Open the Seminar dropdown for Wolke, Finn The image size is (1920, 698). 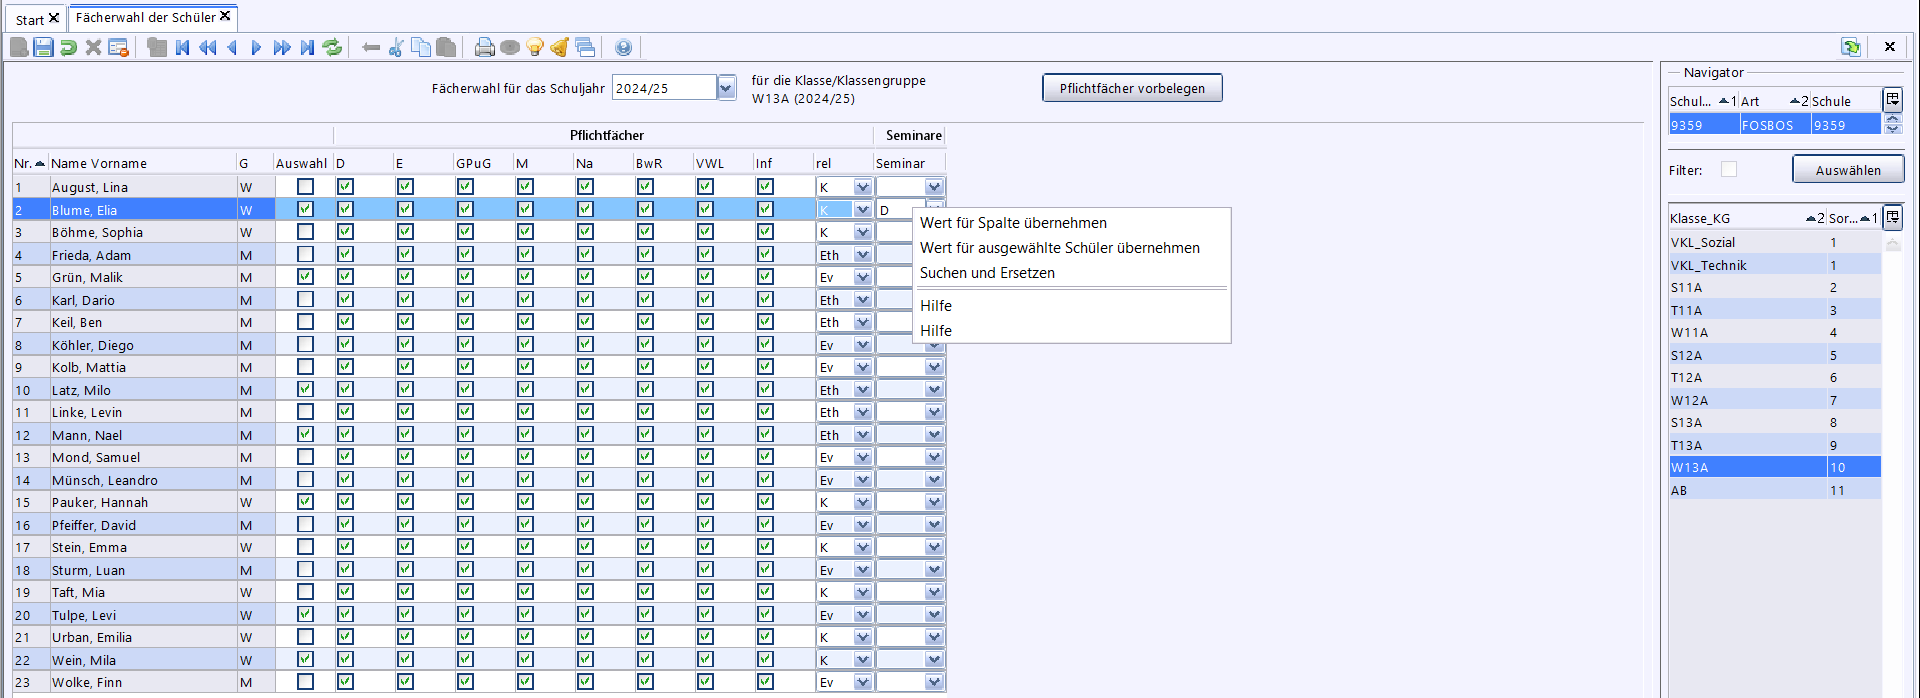click(x=934, y=682)
